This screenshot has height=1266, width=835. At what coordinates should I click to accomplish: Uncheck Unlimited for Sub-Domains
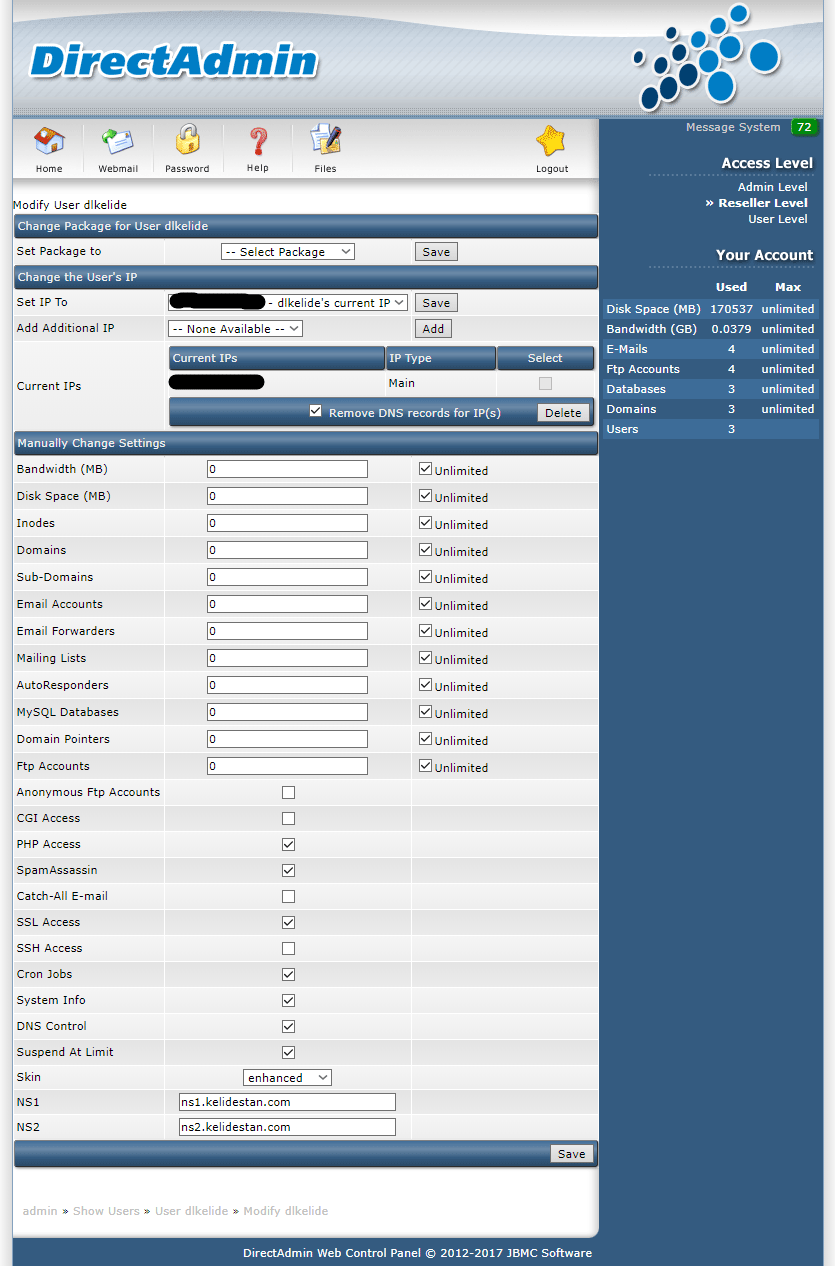pyautogui.click(x=425, y=576)
